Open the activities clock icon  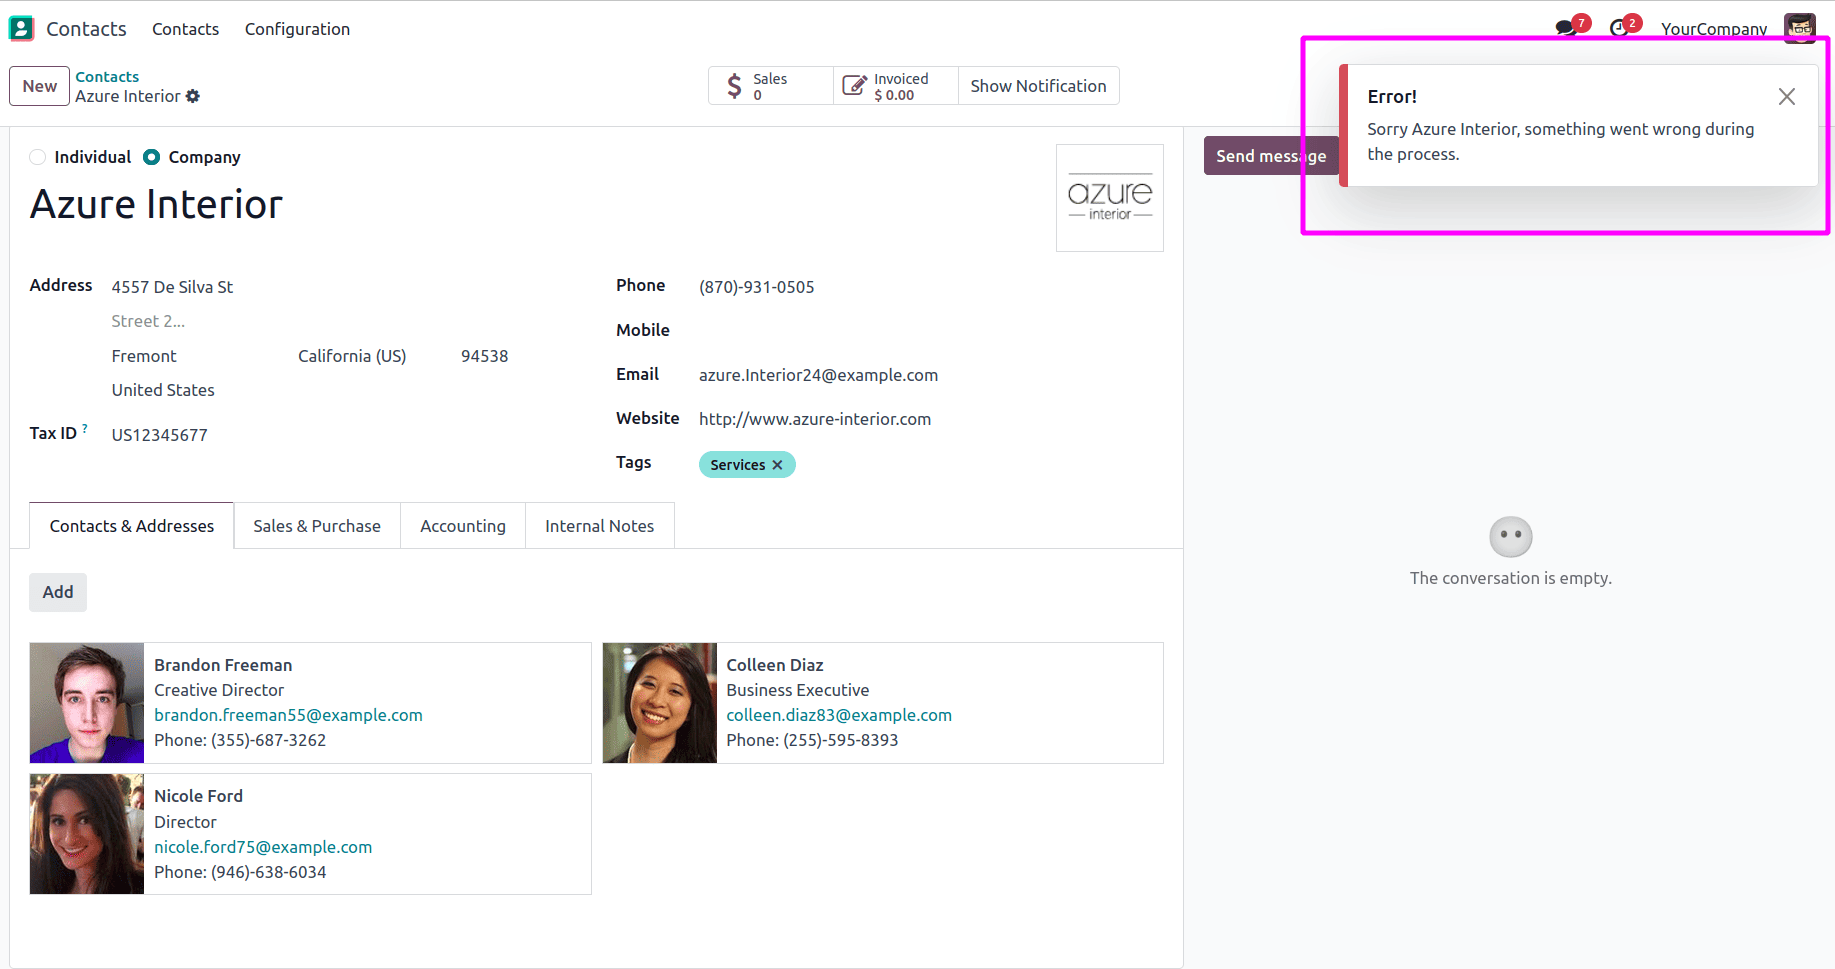[1618, 28]
